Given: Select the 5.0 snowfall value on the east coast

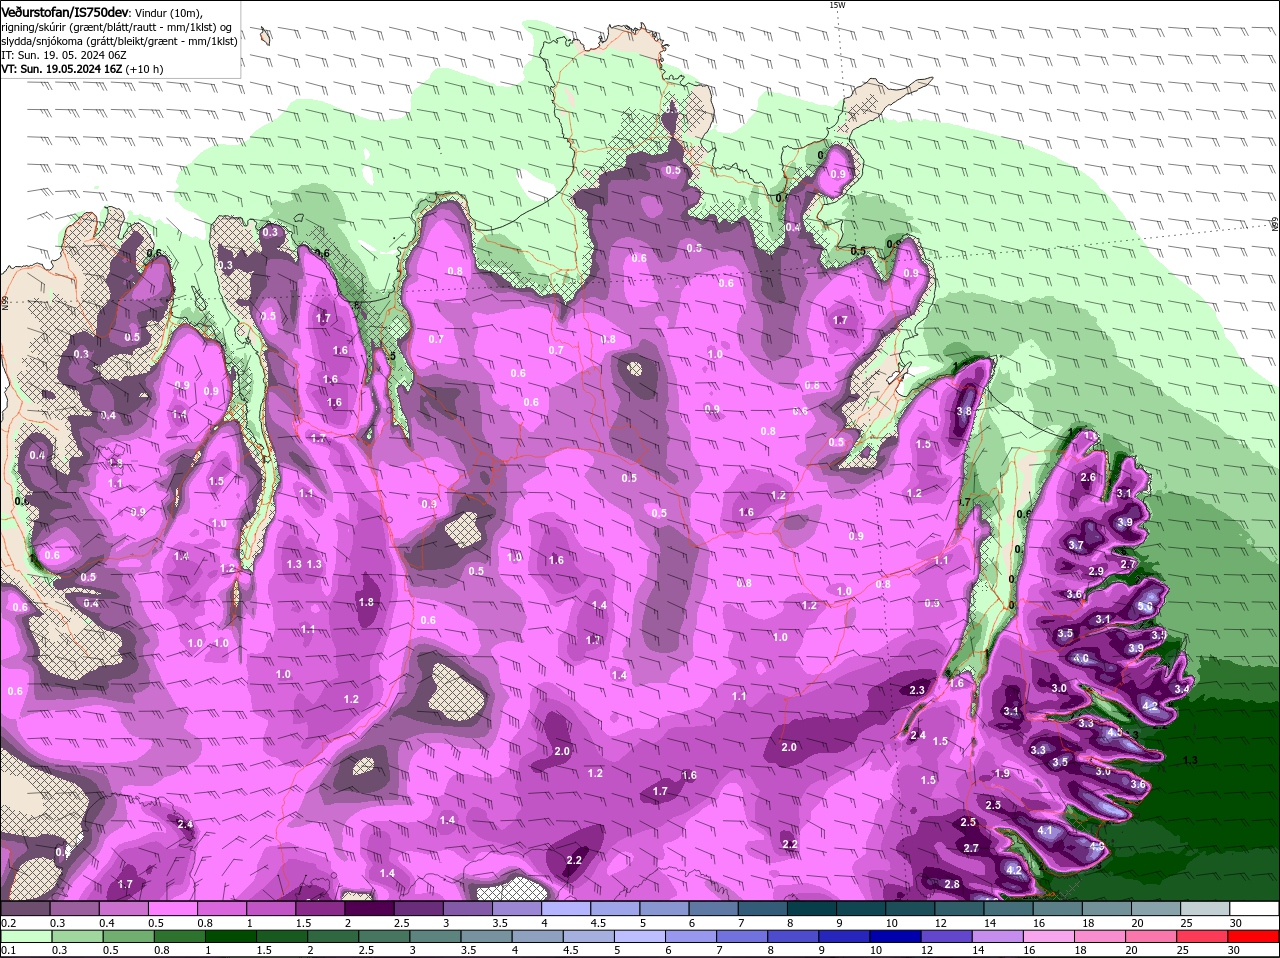Looking at the screenshot, I should coord(1145,606).
